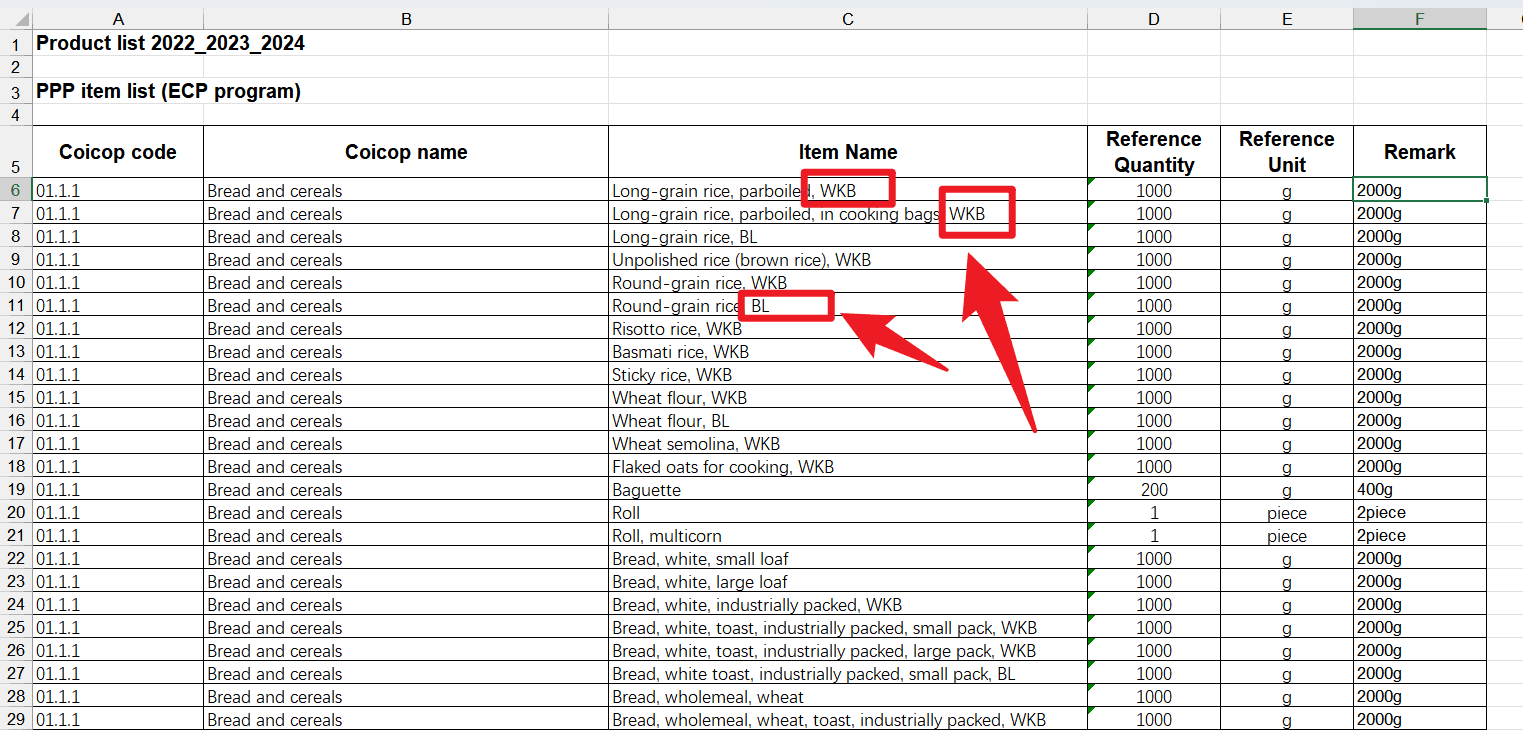This screenshot has height=730, width=1523.
Task: Select the "Coicop code" header cell
Action: point(118,152)
